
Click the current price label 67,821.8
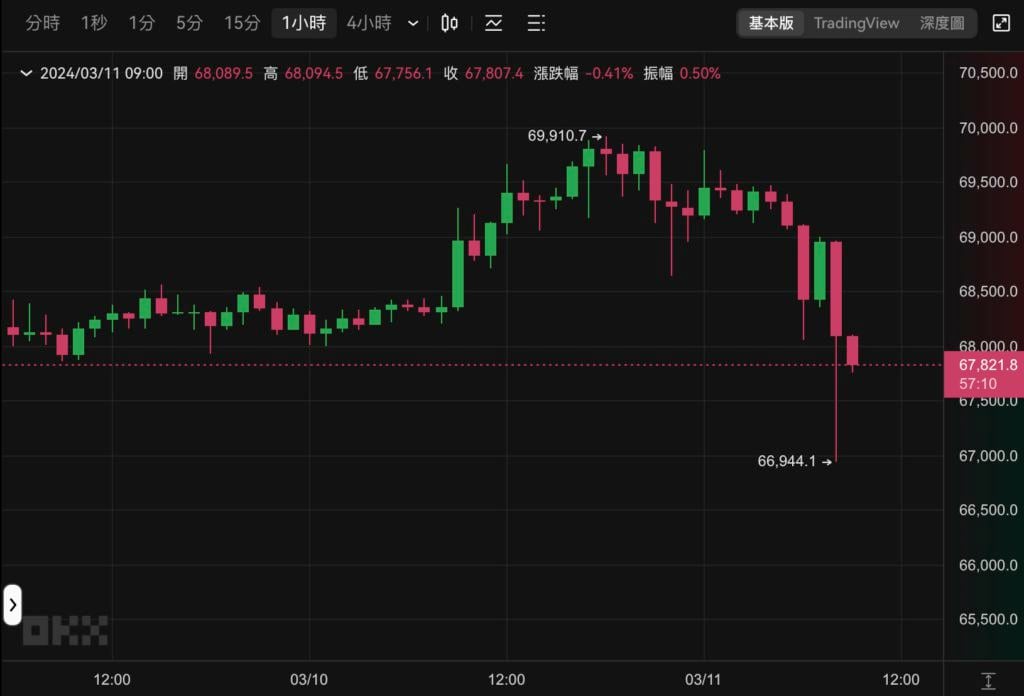coord(987,365)
